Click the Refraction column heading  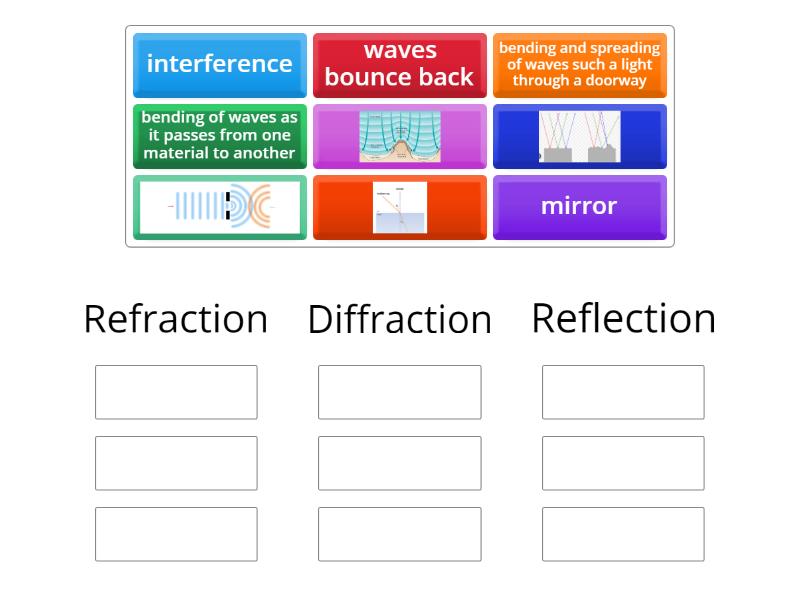tap(176, 318)
